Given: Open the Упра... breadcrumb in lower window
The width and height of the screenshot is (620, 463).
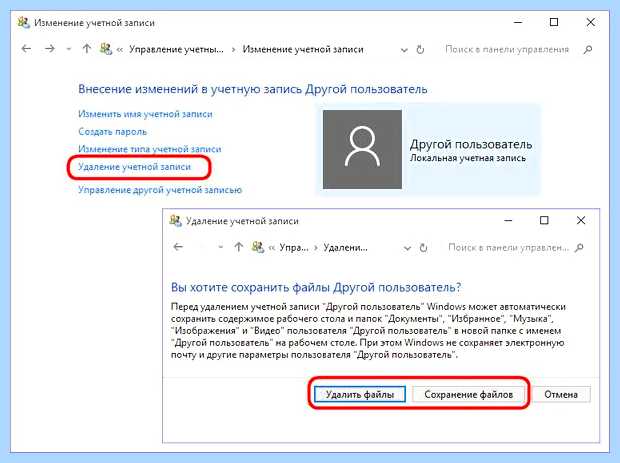Looking at the screenshot, I should [x=294, y=248].
